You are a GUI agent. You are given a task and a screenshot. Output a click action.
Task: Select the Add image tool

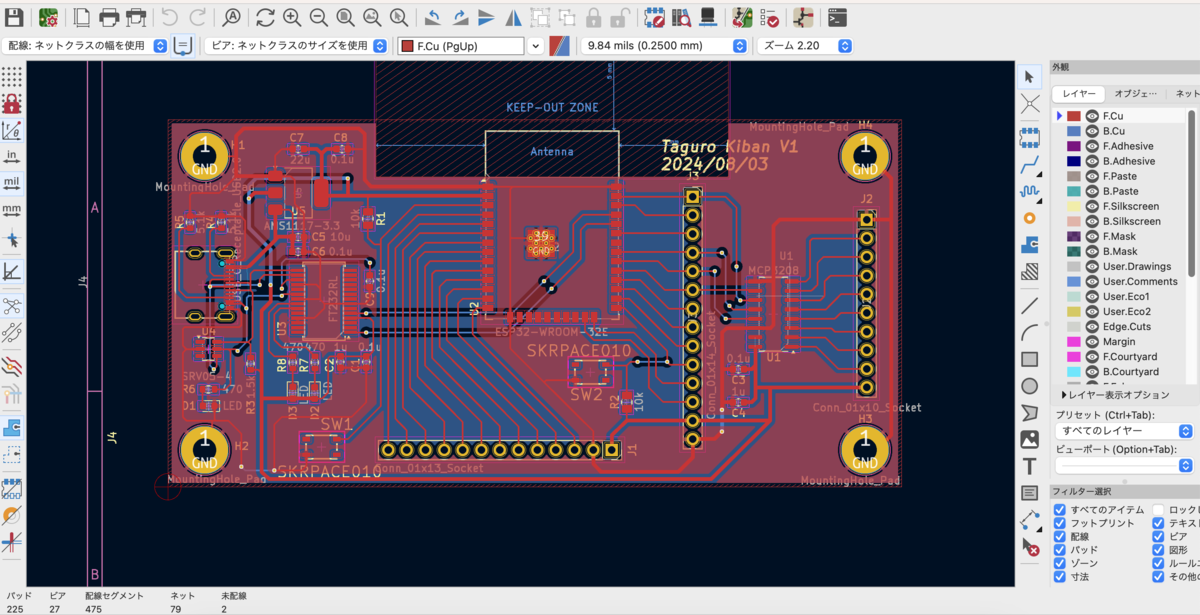(x=1029, y=439)
